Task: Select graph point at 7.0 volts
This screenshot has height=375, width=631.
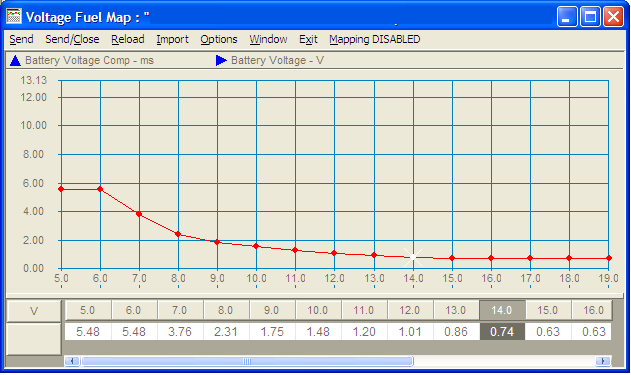Action: tap(139, 214)
